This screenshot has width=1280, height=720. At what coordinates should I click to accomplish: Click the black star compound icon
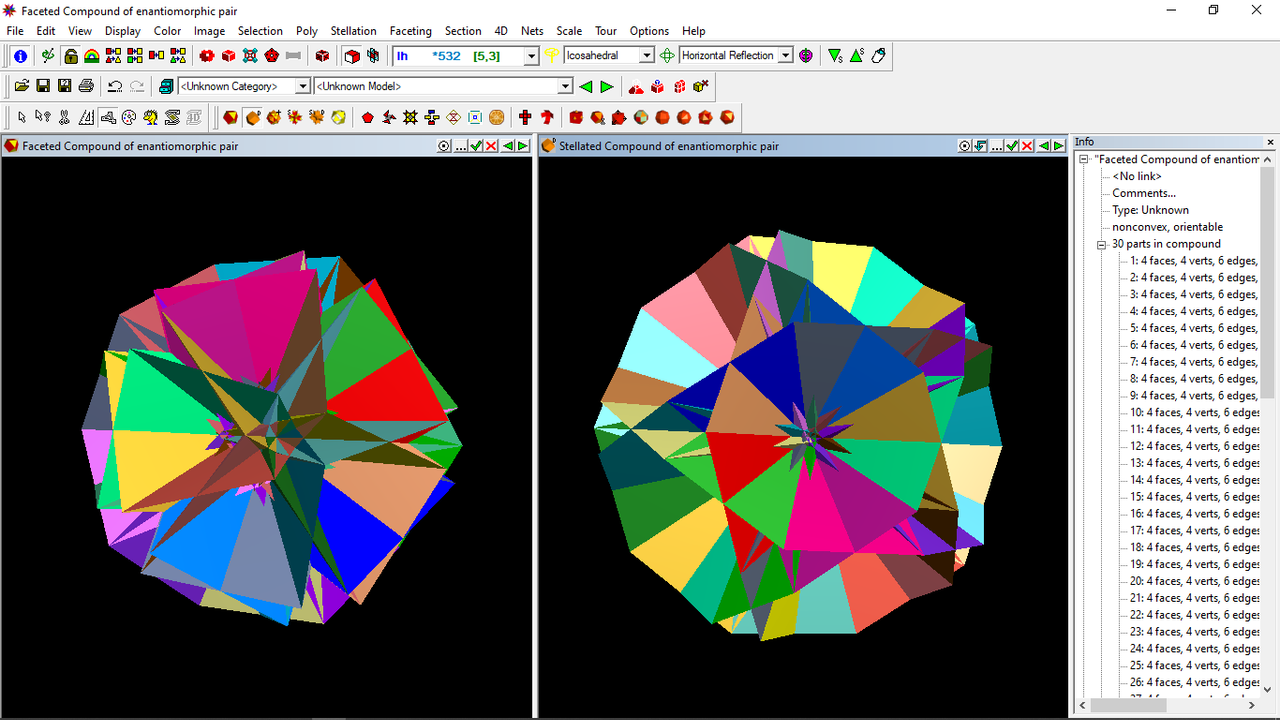[410, 117]
